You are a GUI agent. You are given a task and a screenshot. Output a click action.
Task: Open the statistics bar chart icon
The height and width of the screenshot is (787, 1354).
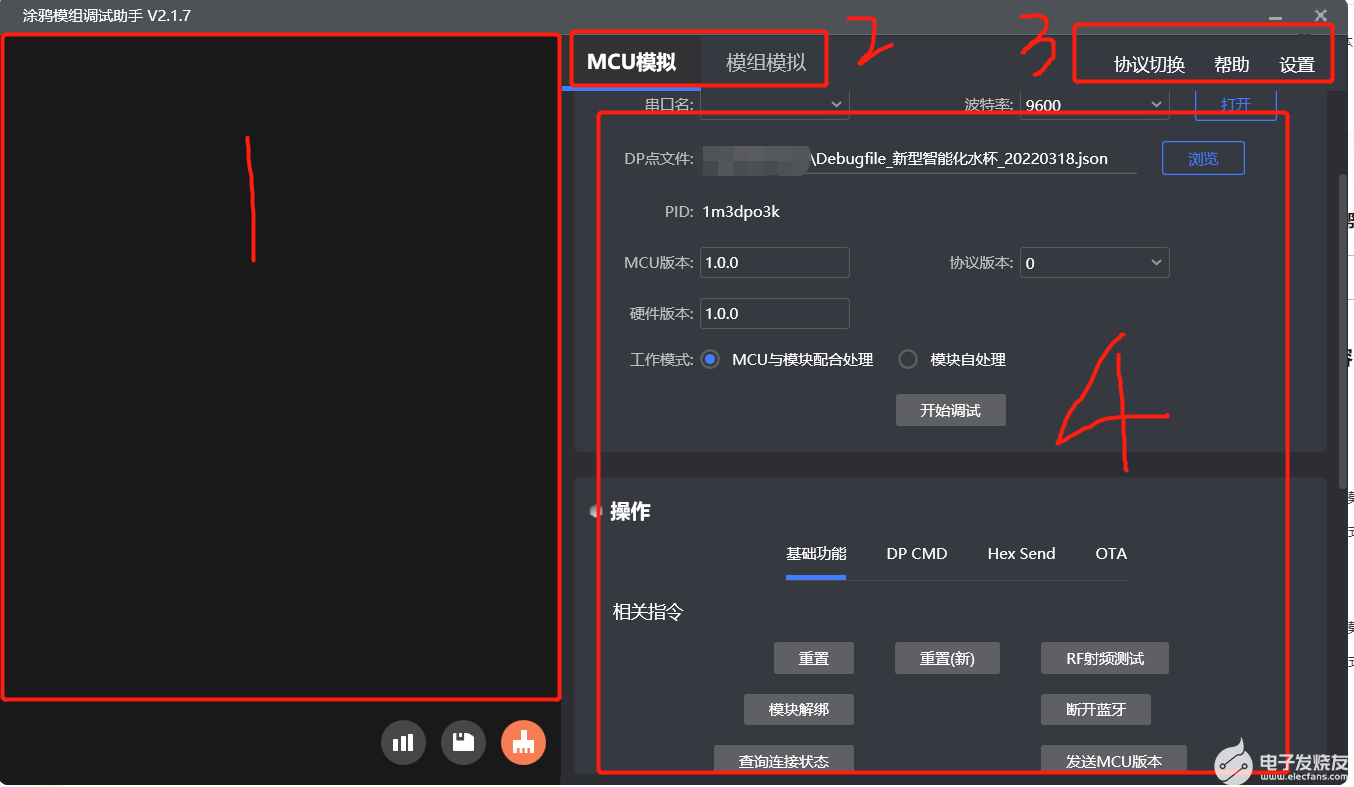tap(403, 743)
